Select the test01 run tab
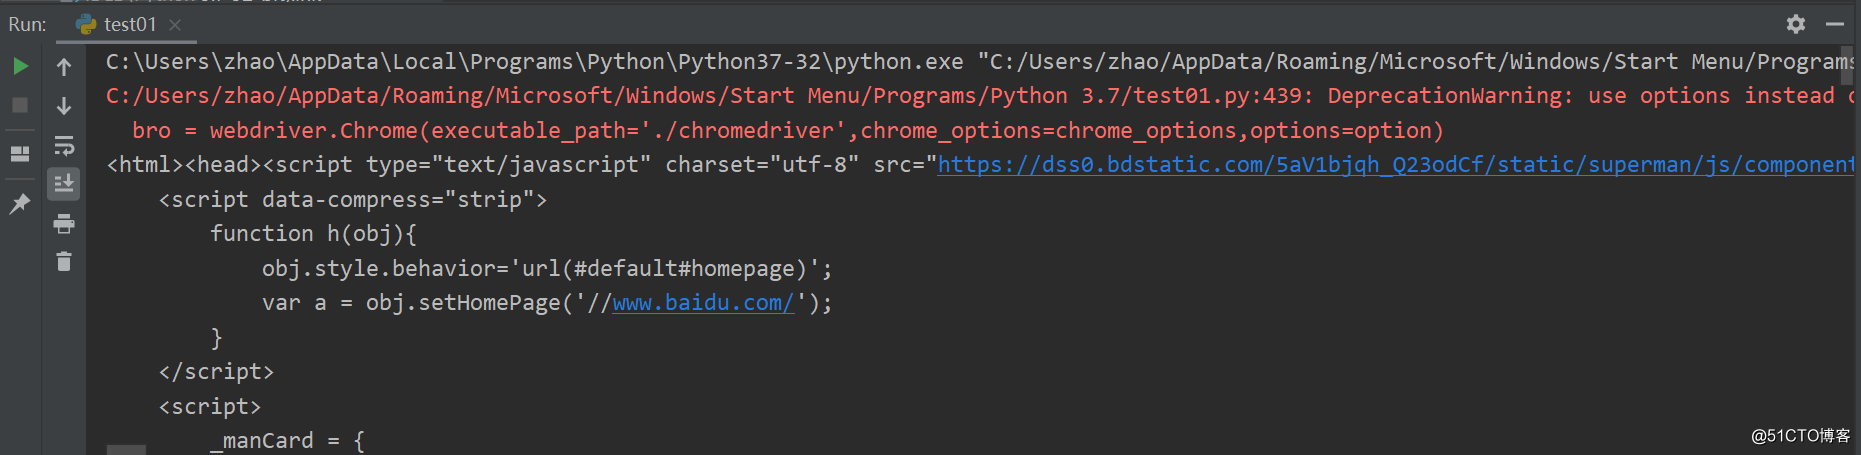Image resolution: width=1861 pixels, height=455 pixels. click(129, 24)
